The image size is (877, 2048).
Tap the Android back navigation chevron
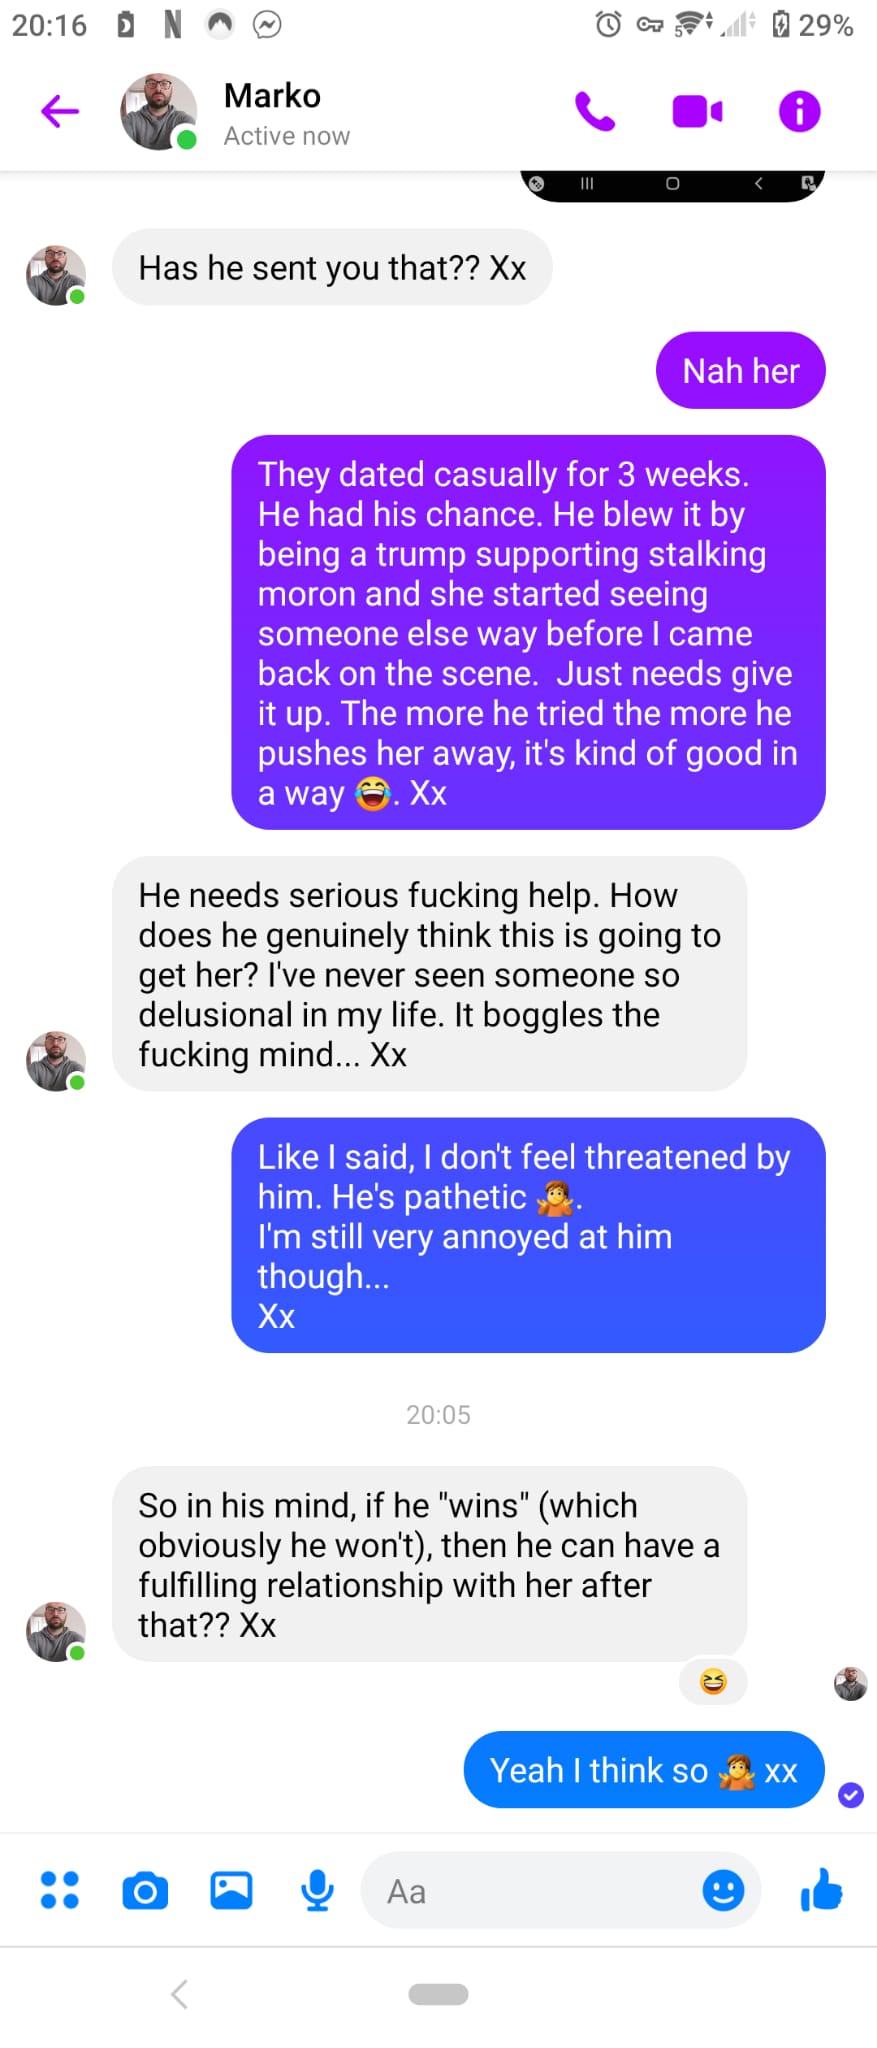[x=180, y=1994]
